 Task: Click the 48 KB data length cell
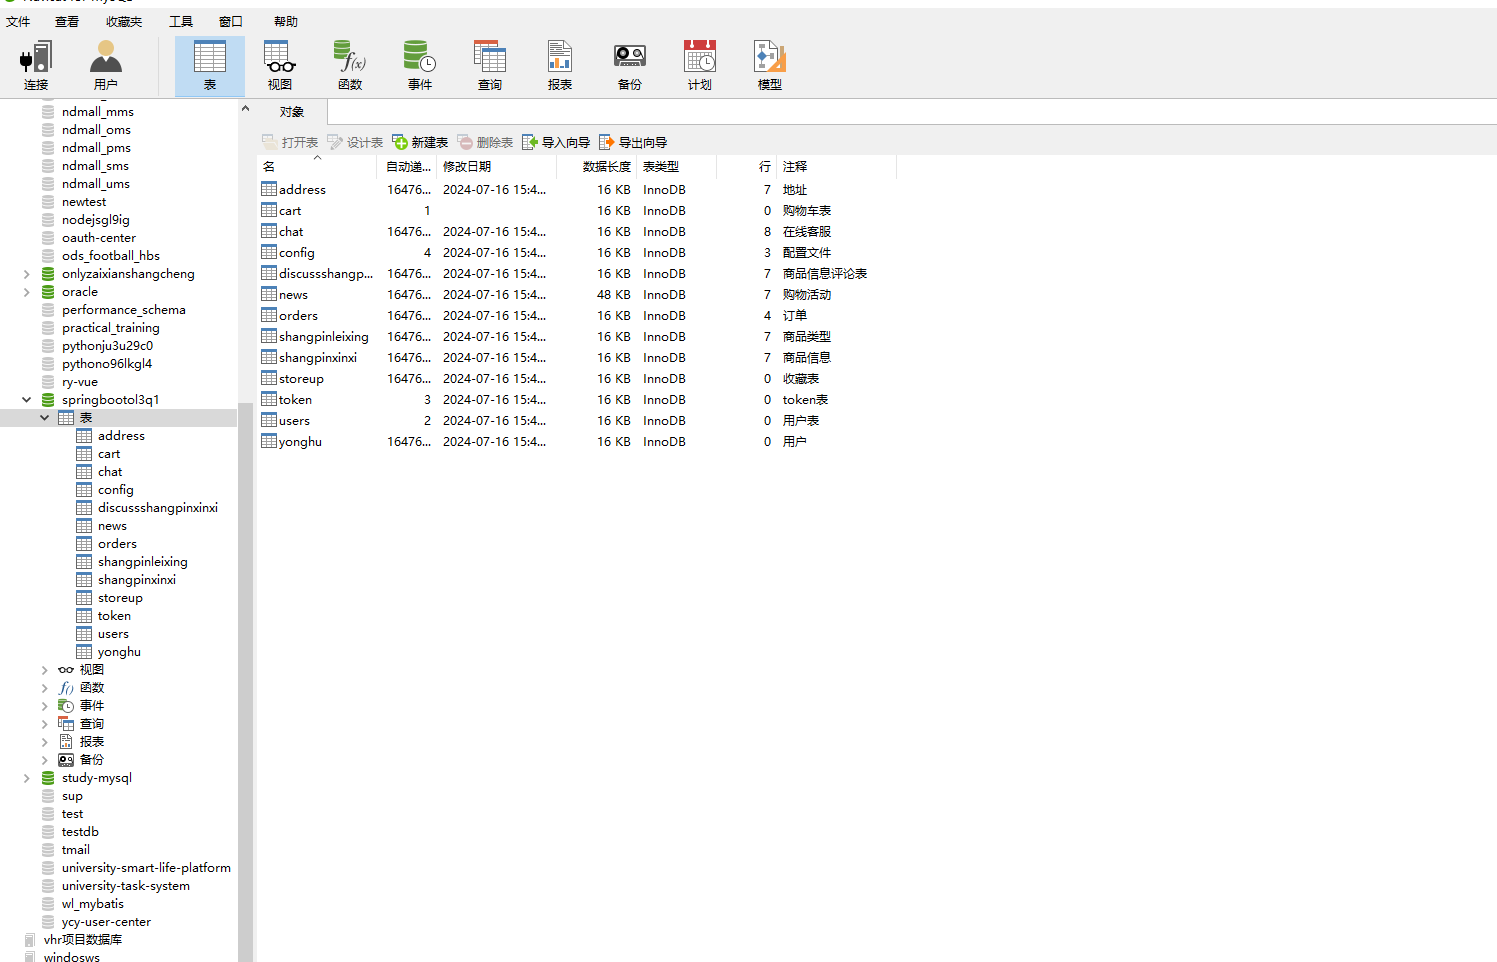[x=614, y=294]
